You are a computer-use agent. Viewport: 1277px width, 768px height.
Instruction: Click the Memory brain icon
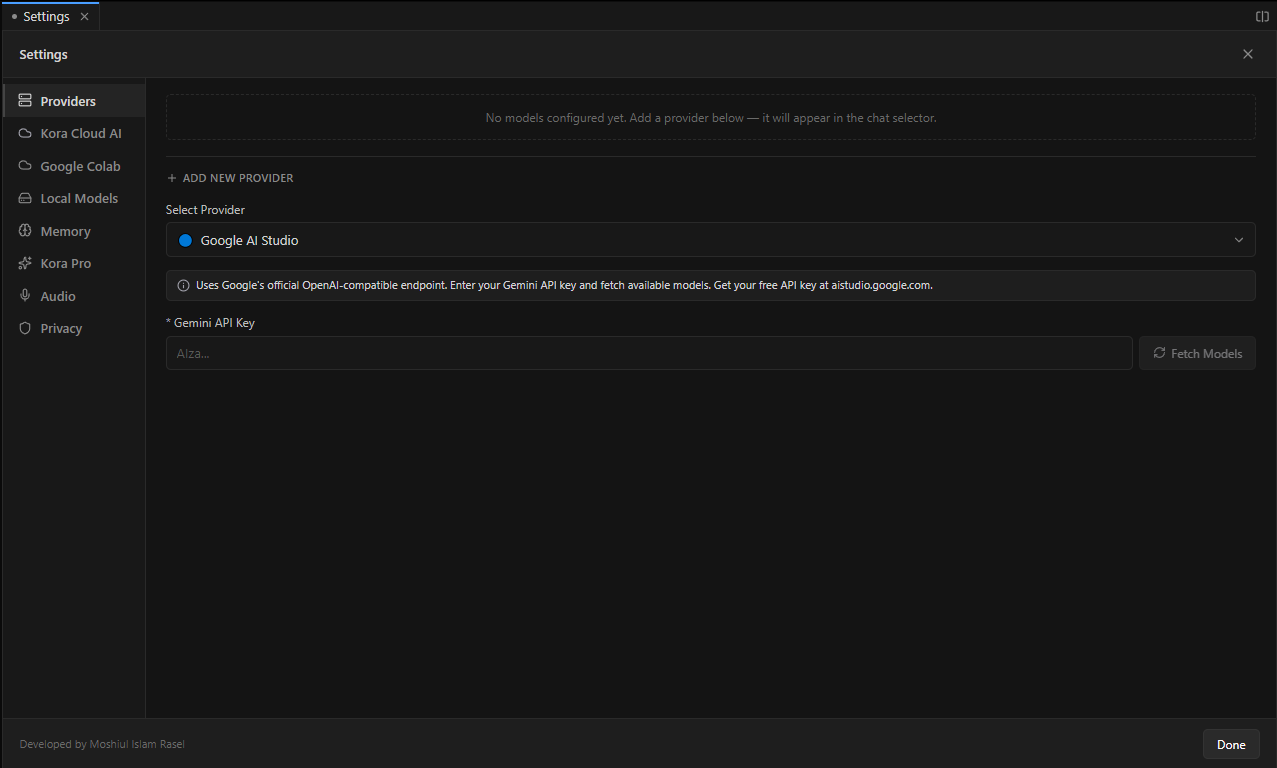(x=25, y=231)
